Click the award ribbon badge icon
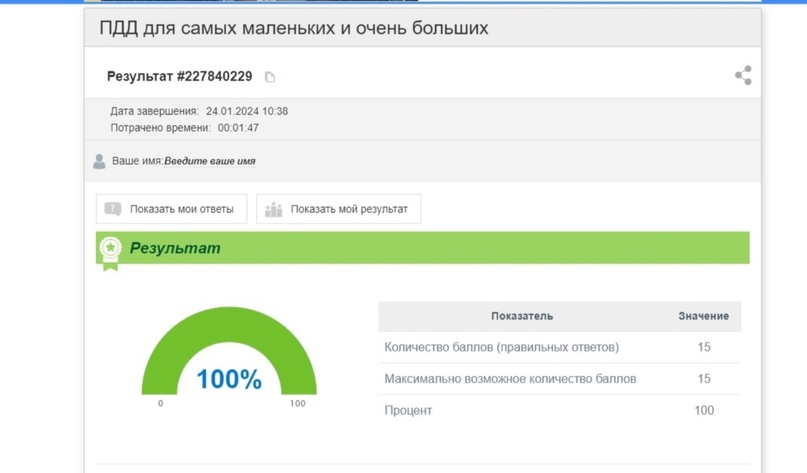807x473 pixels. click(110, 253)
